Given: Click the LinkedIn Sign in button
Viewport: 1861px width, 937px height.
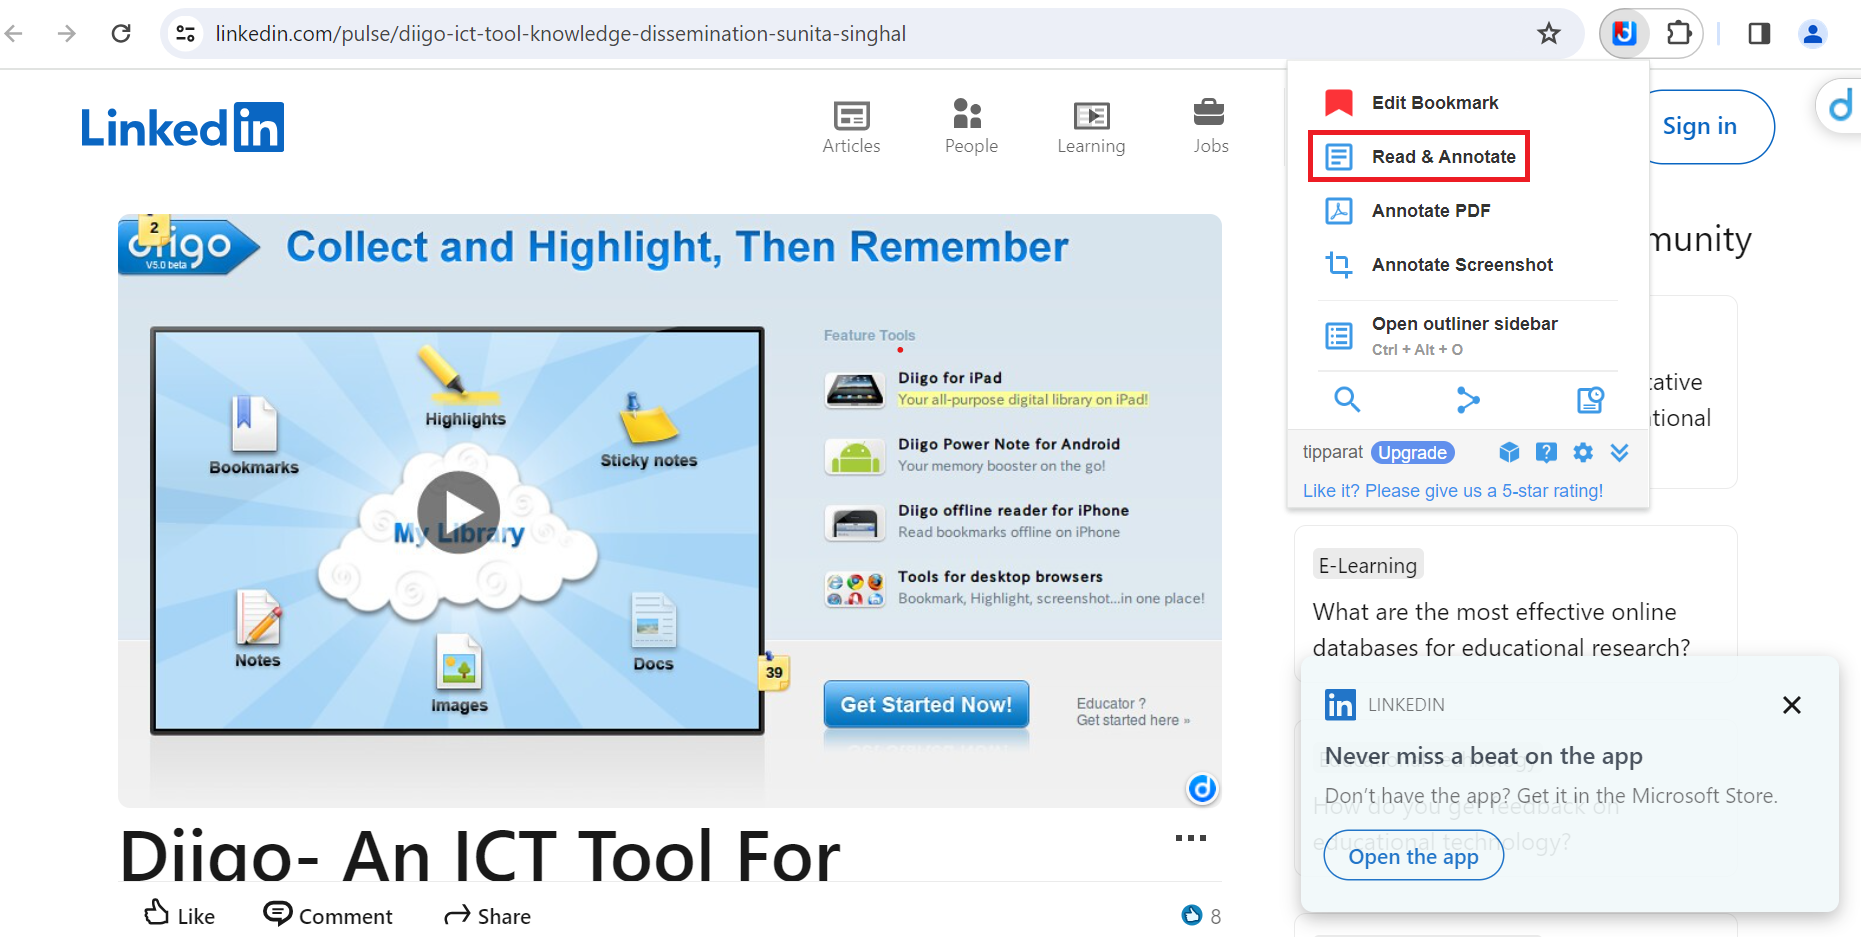Looking at the screenshot, I should pyautogui.click(x=1700, y=126).
